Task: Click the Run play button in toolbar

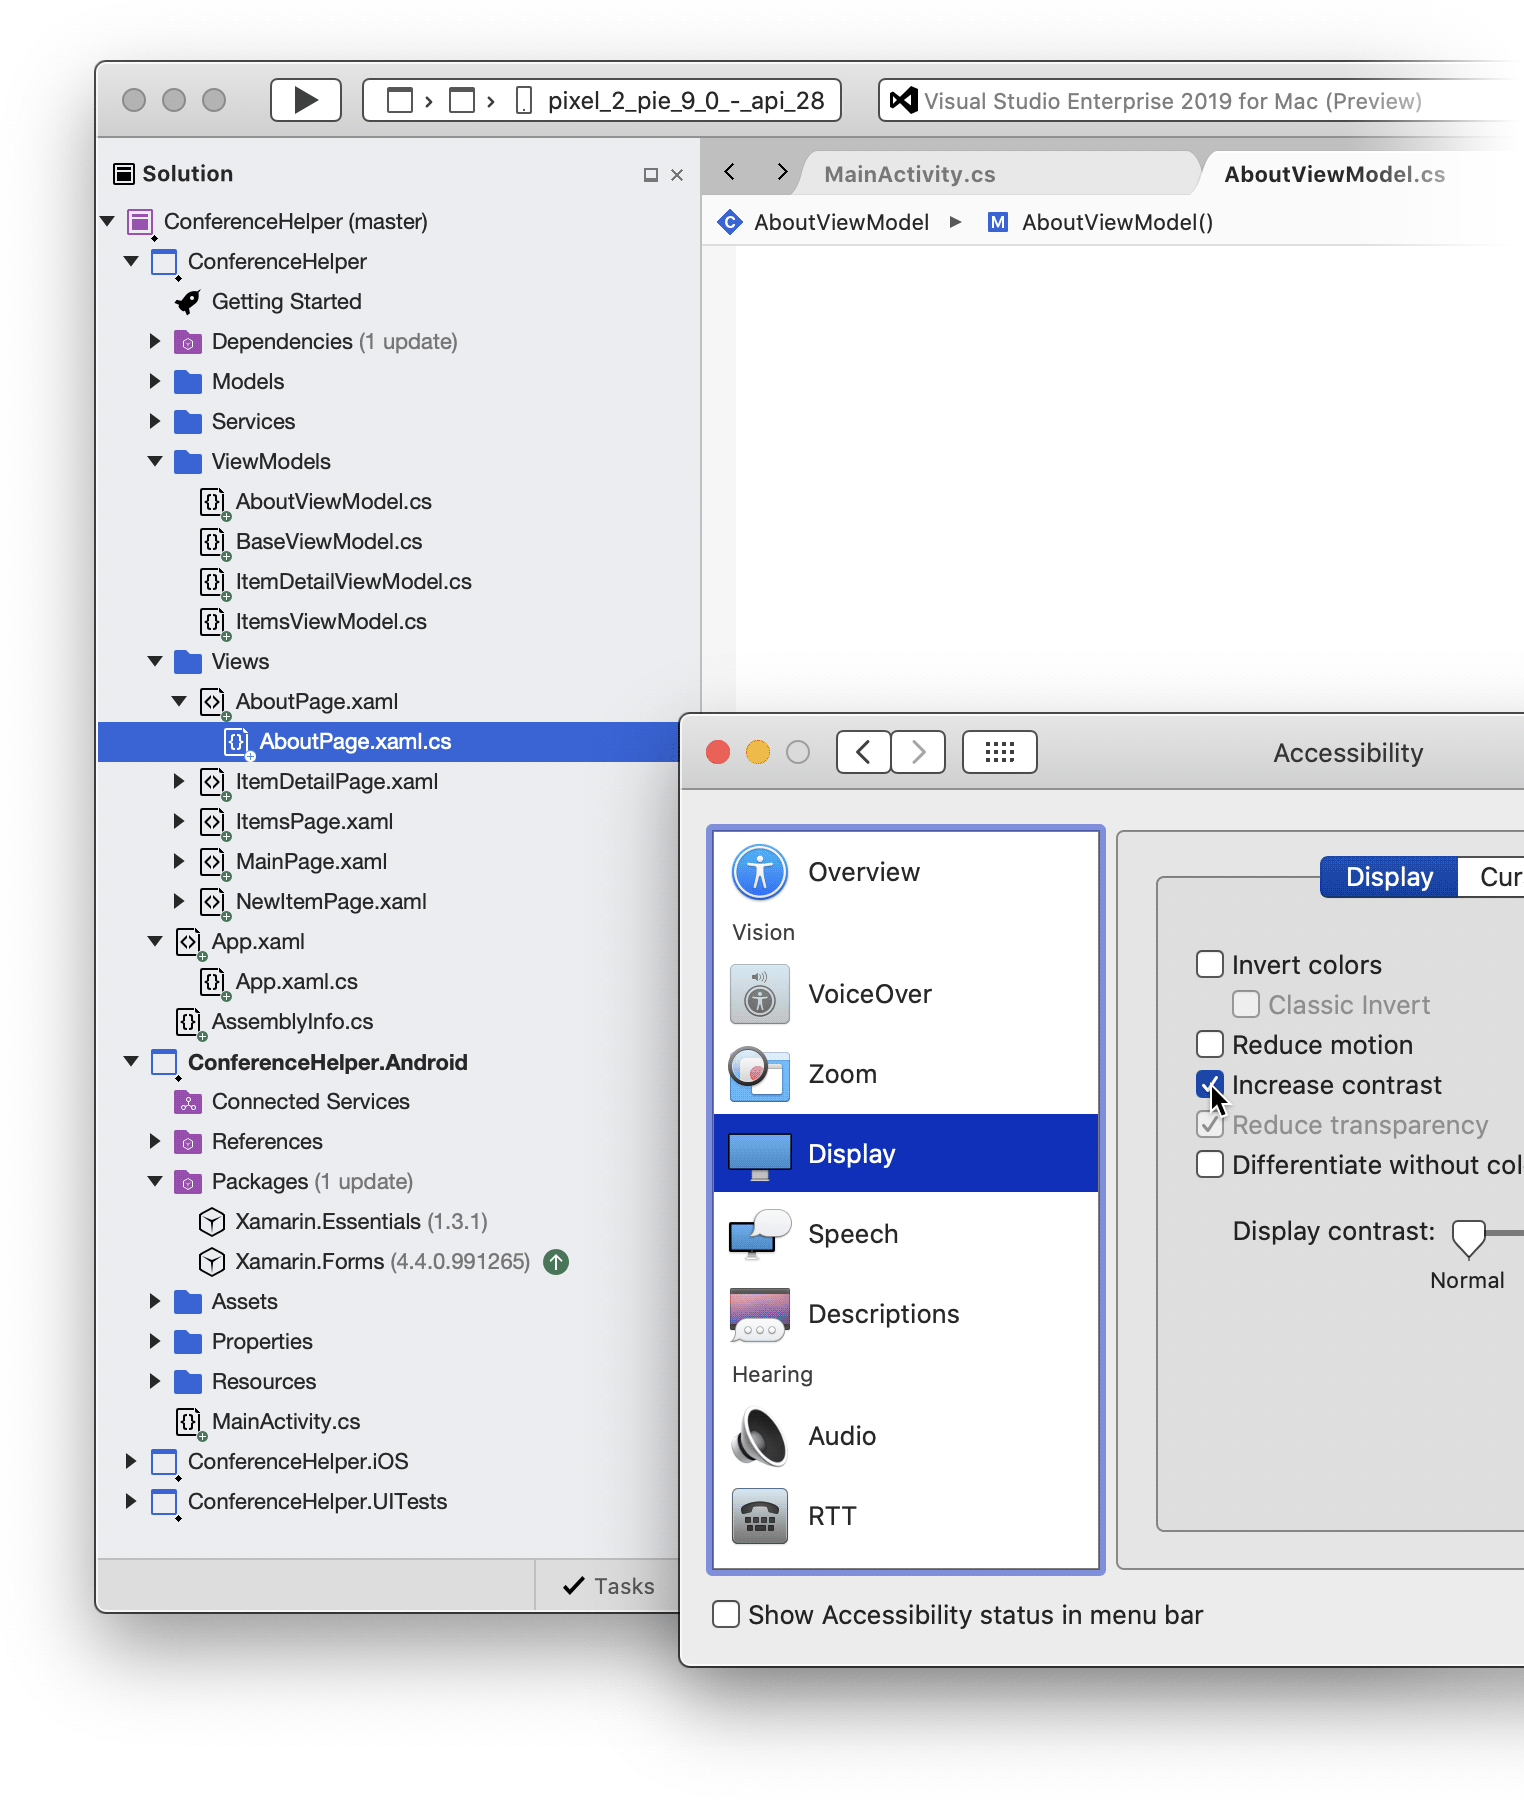Action: [306, 100]
